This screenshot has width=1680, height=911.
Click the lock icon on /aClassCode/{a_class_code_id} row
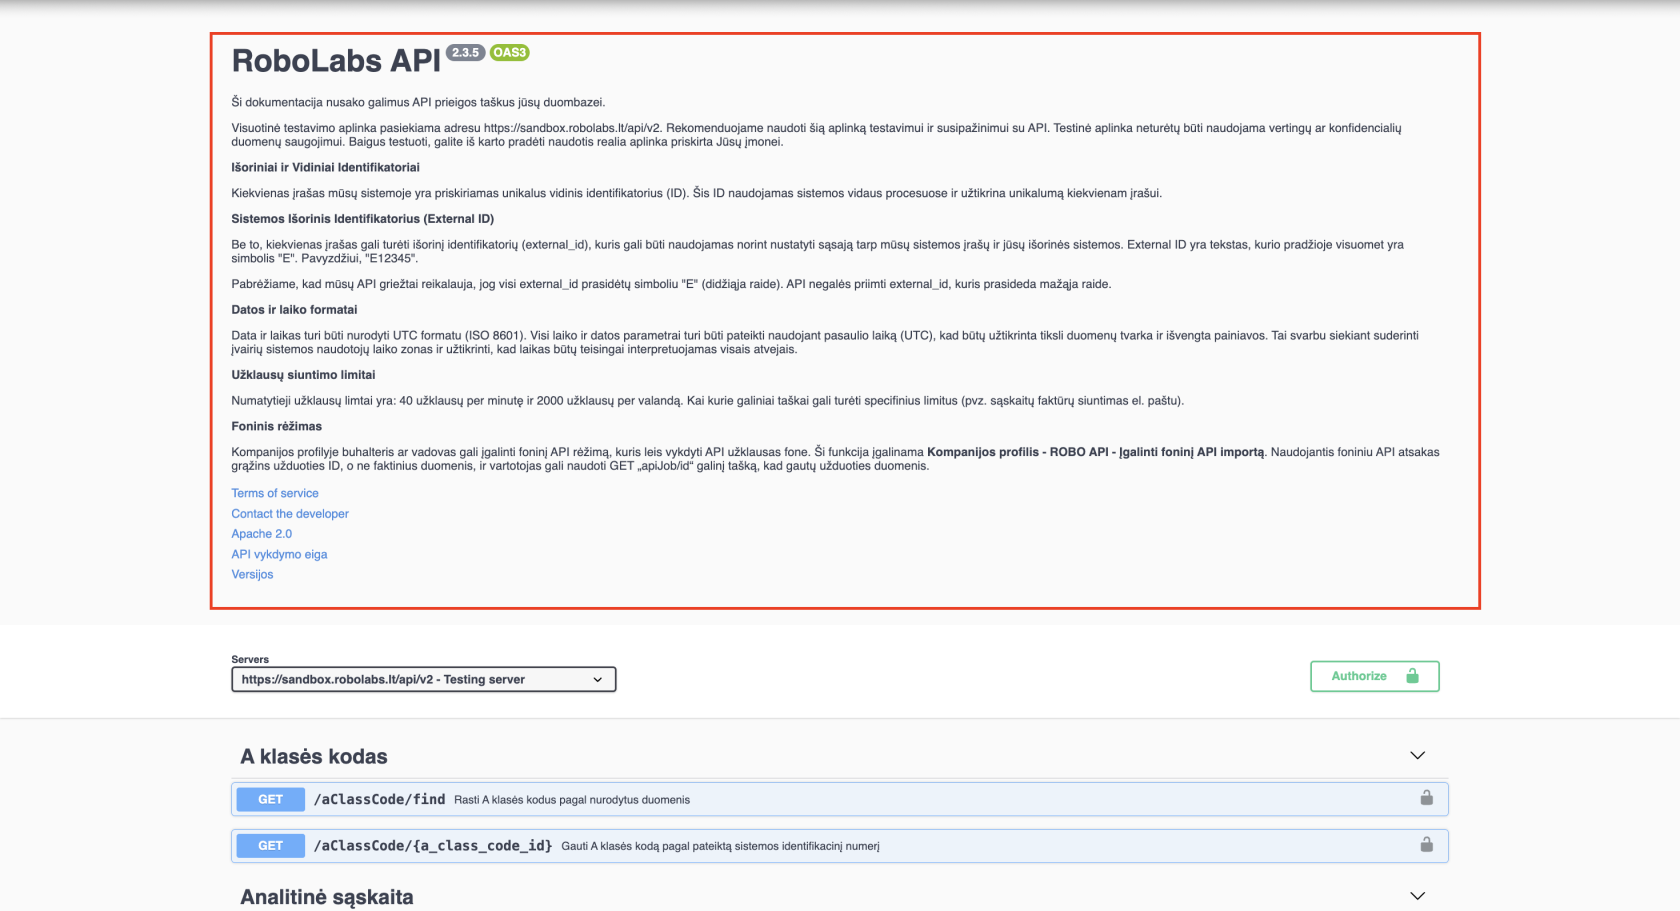point(1426,845)
